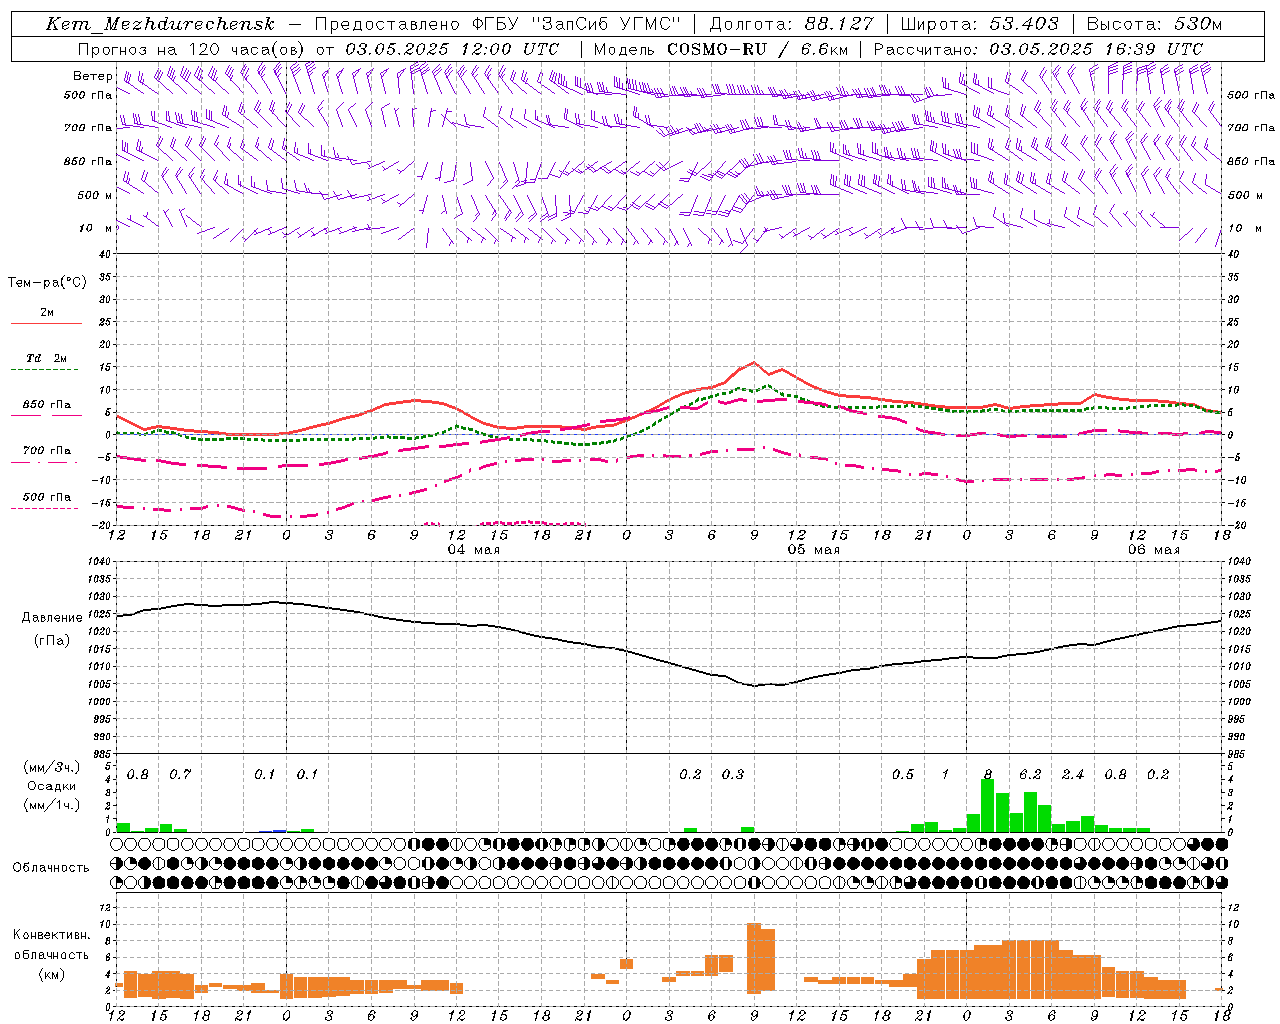Click the (мм/3ч.) units label

click(x=51, y=767)
